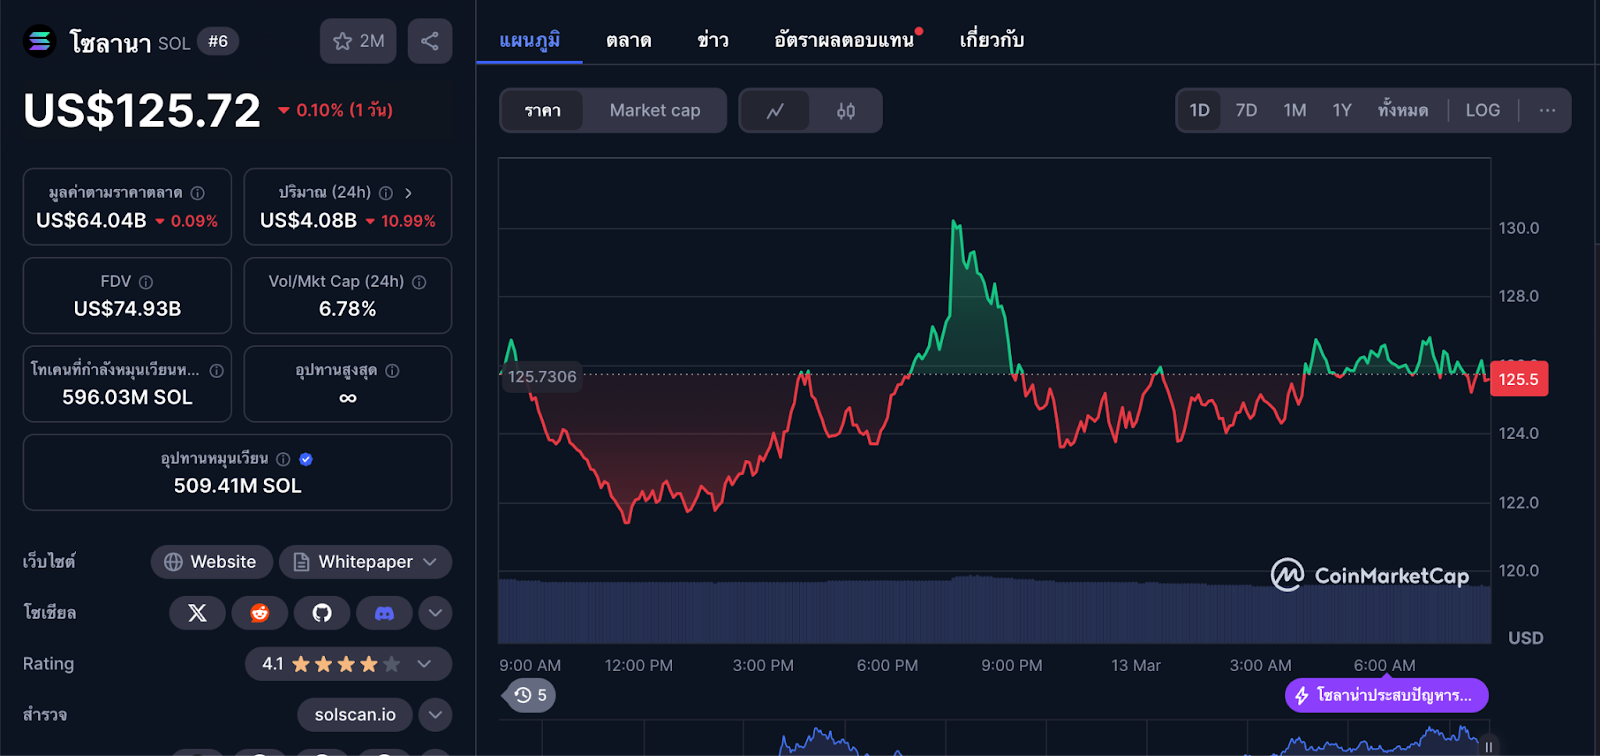The height and width of the screenshot is (756, 1600).
Task: Open the GitHub repository icon
Action: click(x=322, y=613)
